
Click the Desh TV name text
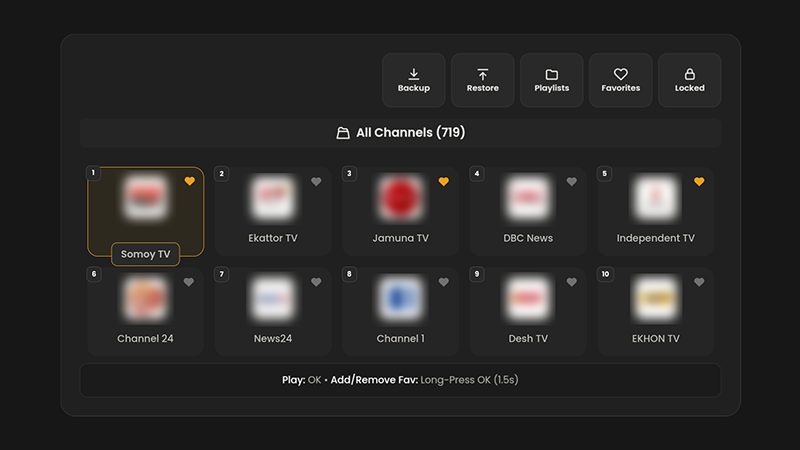pyautogui.click(x=528, y=339)
